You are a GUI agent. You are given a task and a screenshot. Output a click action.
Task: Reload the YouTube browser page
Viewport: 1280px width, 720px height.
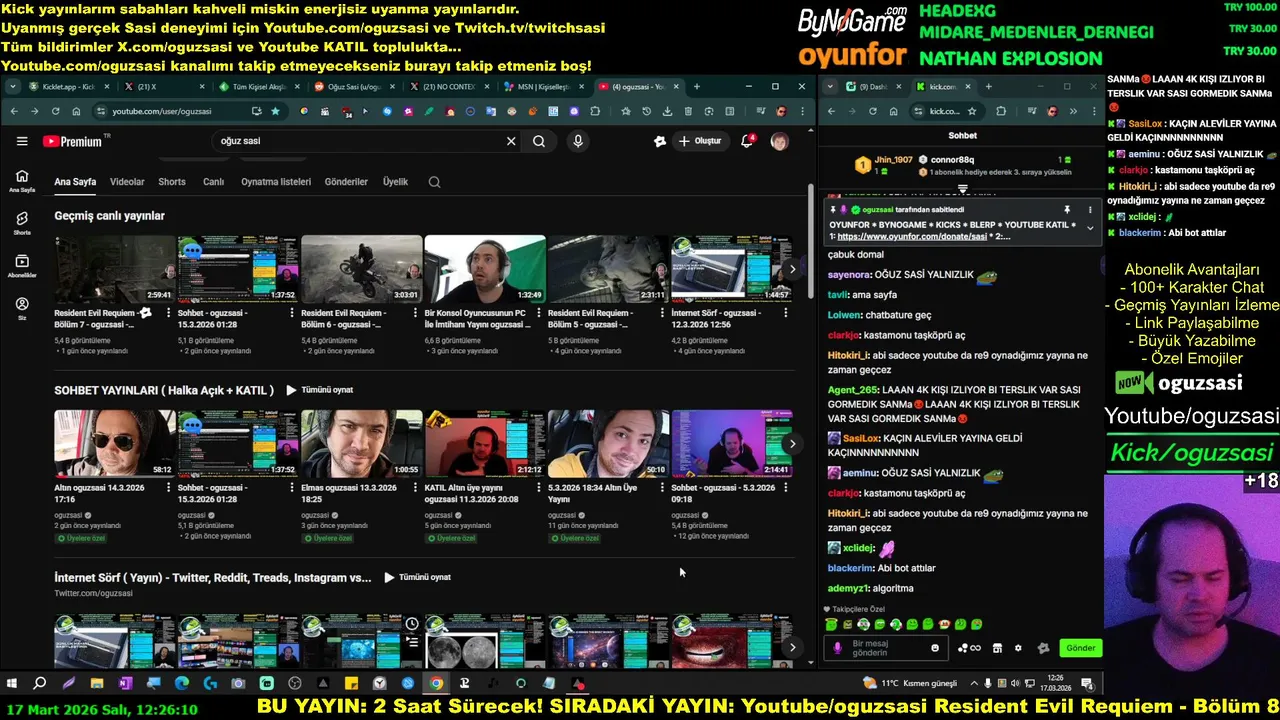(55, 111)
